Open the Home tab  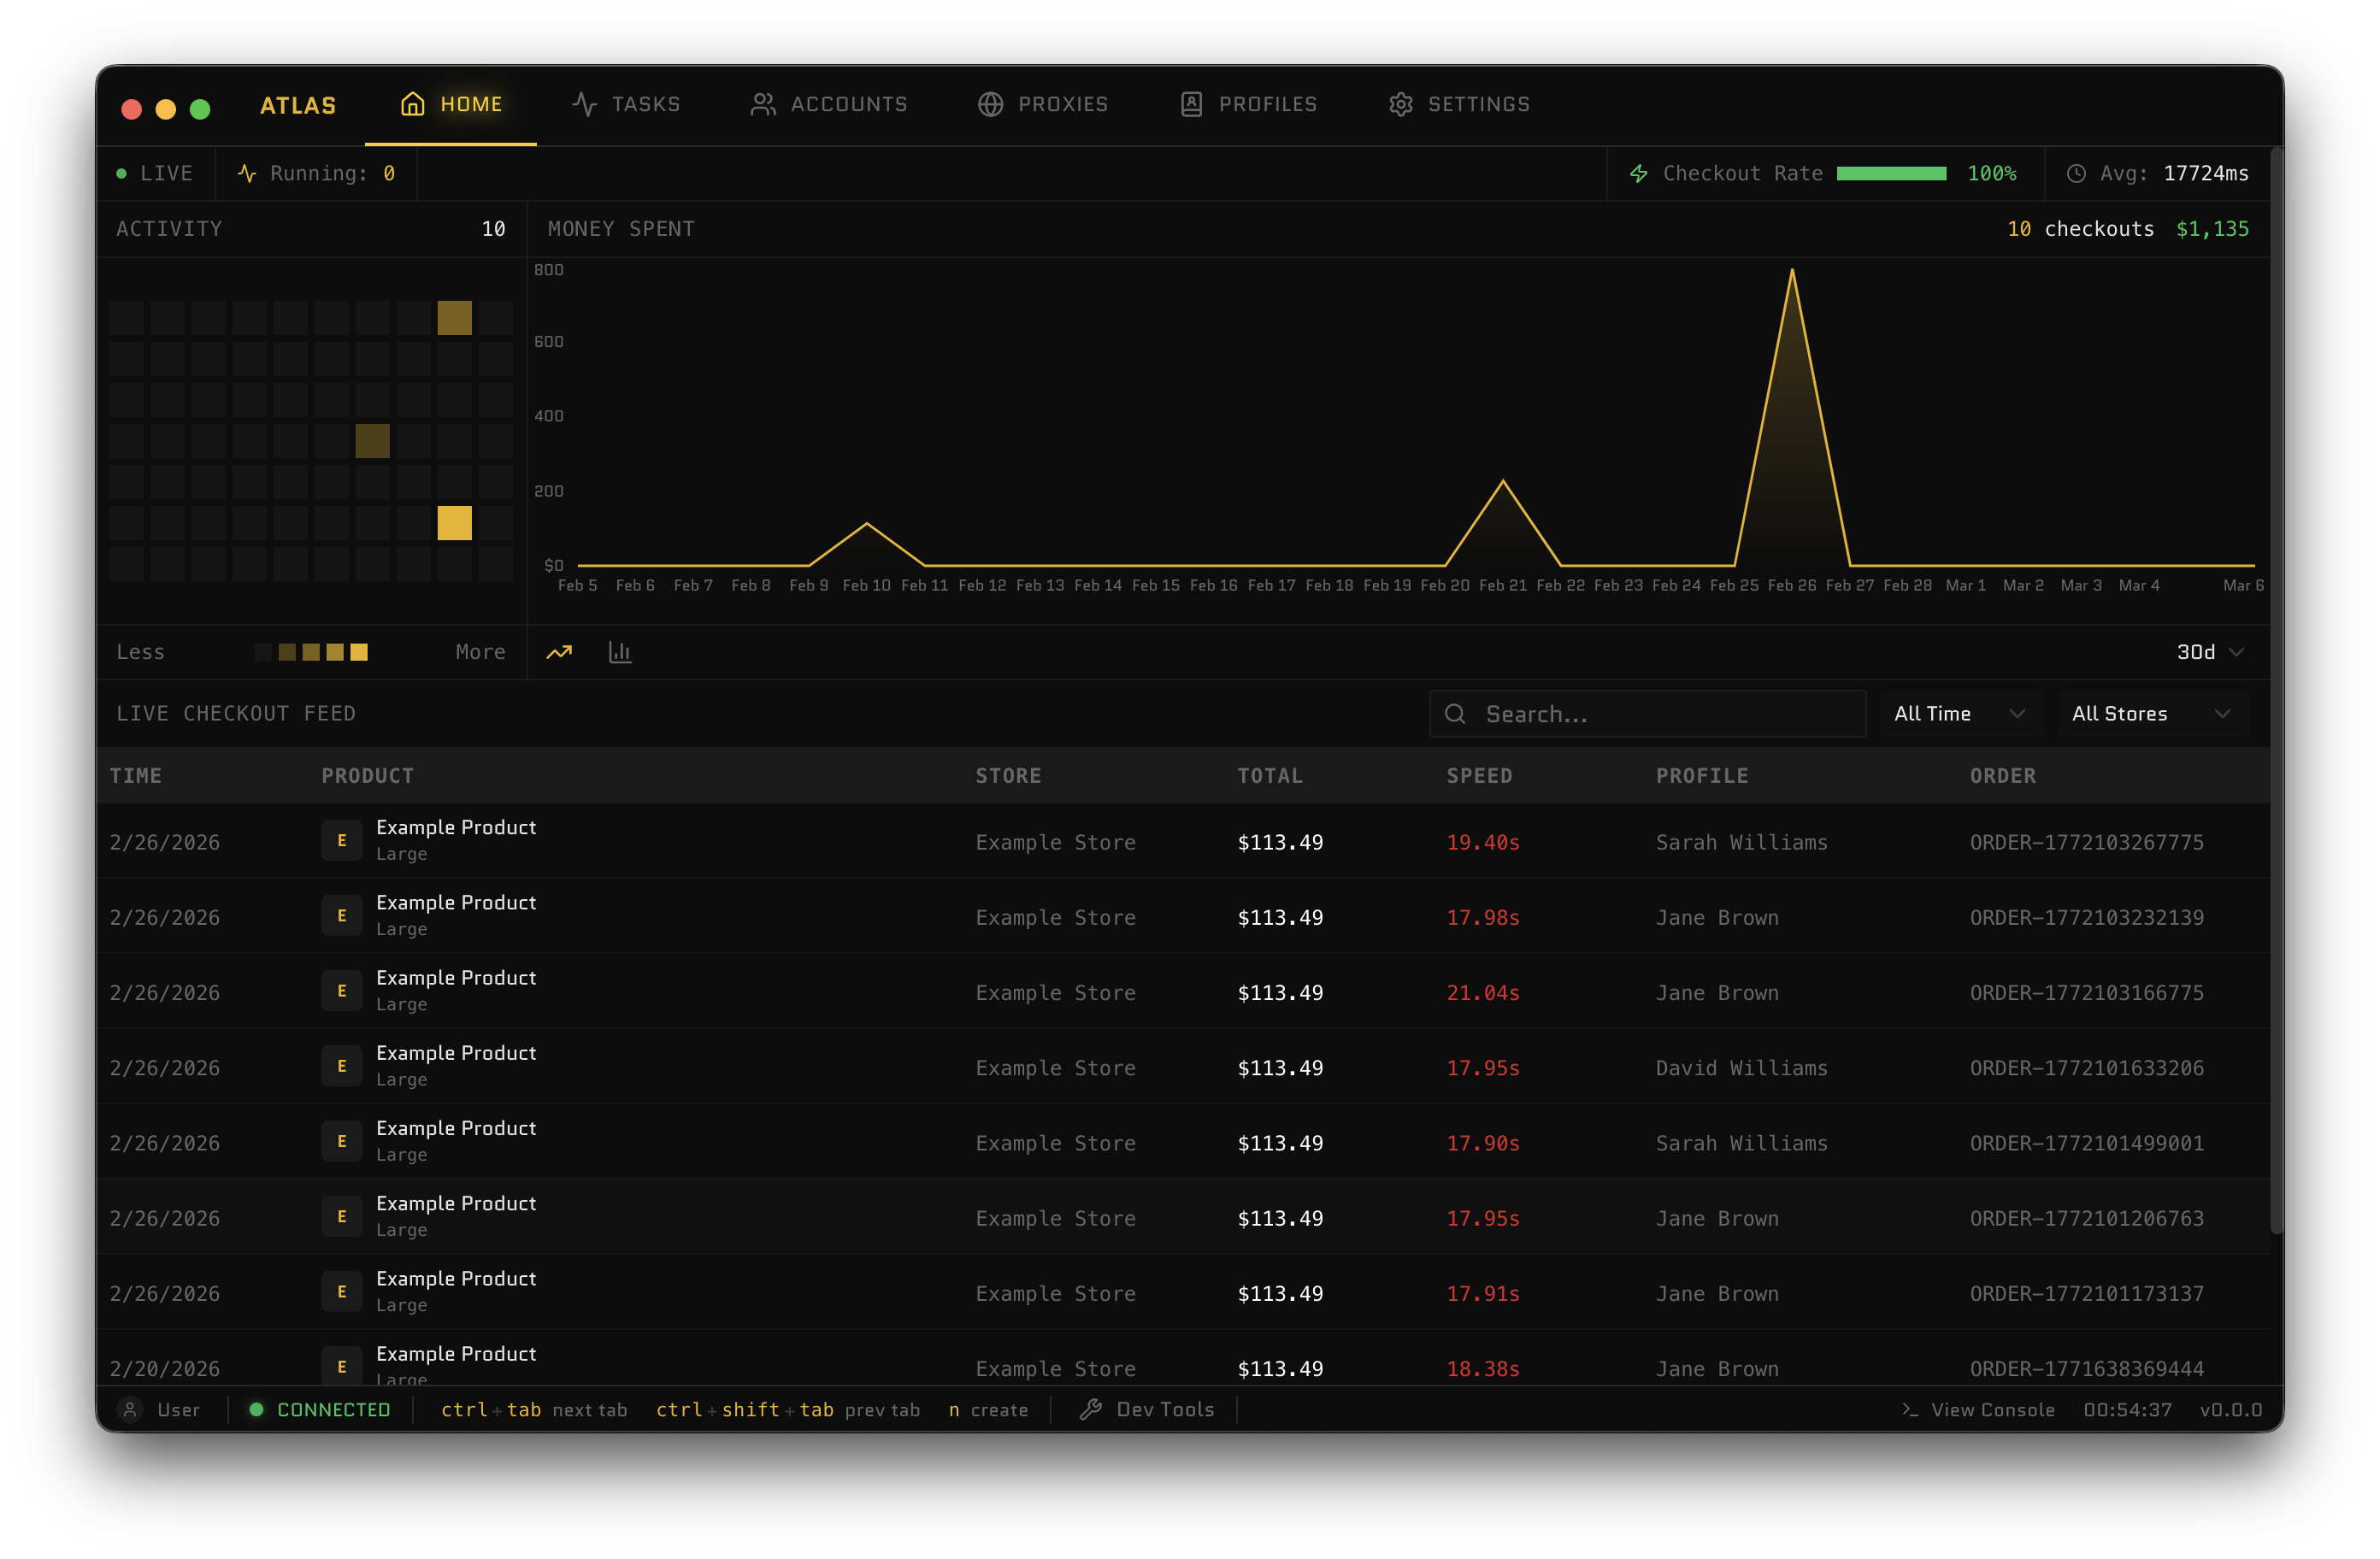pos(451,104)
